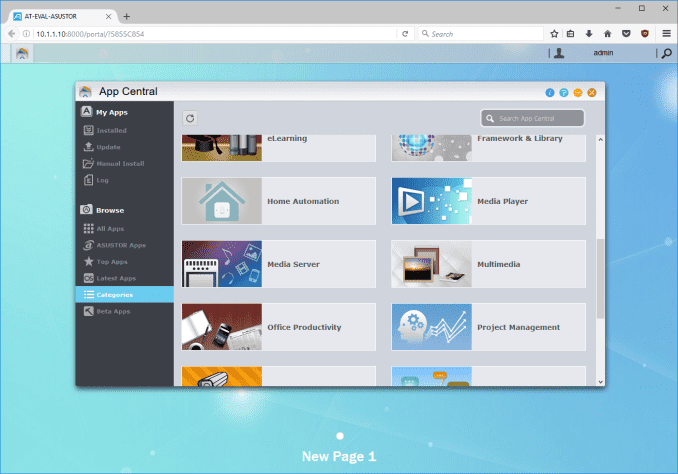This screenshot has width=678, height=474.
Task: Open the browser hamburger menu
Action: pos(665,33)
